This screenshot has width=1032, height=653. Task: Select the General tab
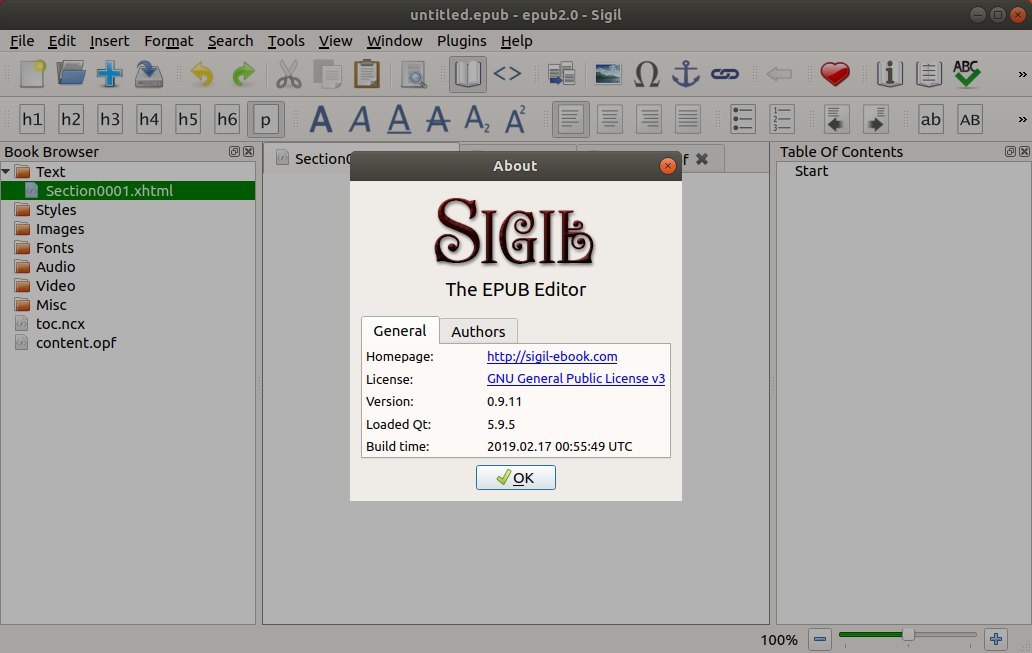(x=400, y=330)
